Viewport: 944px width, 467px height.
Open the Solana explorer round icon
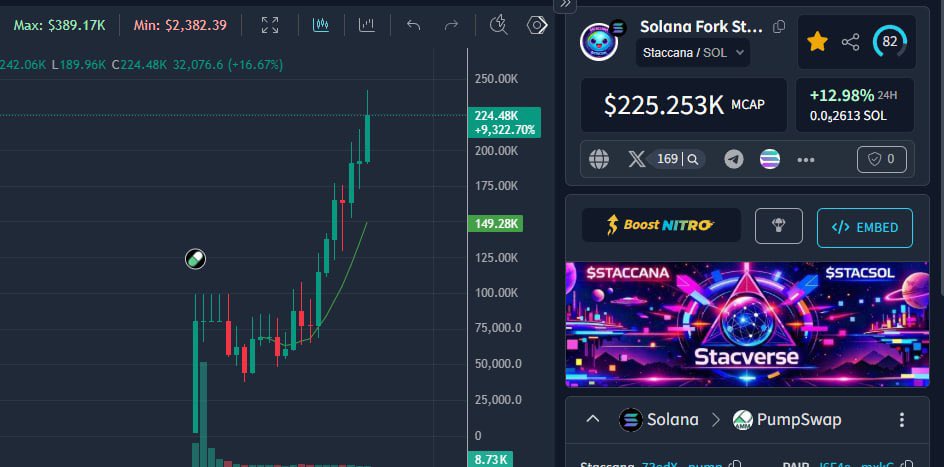(x=769, y=159)
